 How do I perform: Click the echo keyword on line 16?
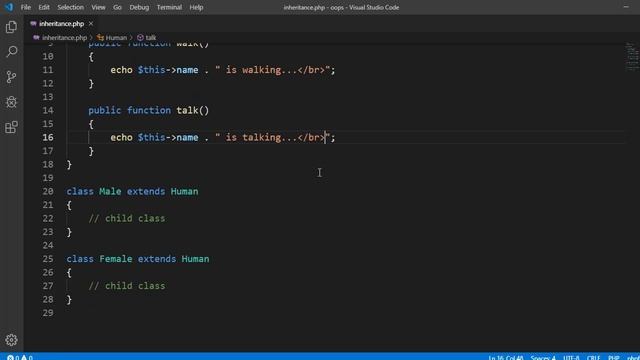coord(121,138)
